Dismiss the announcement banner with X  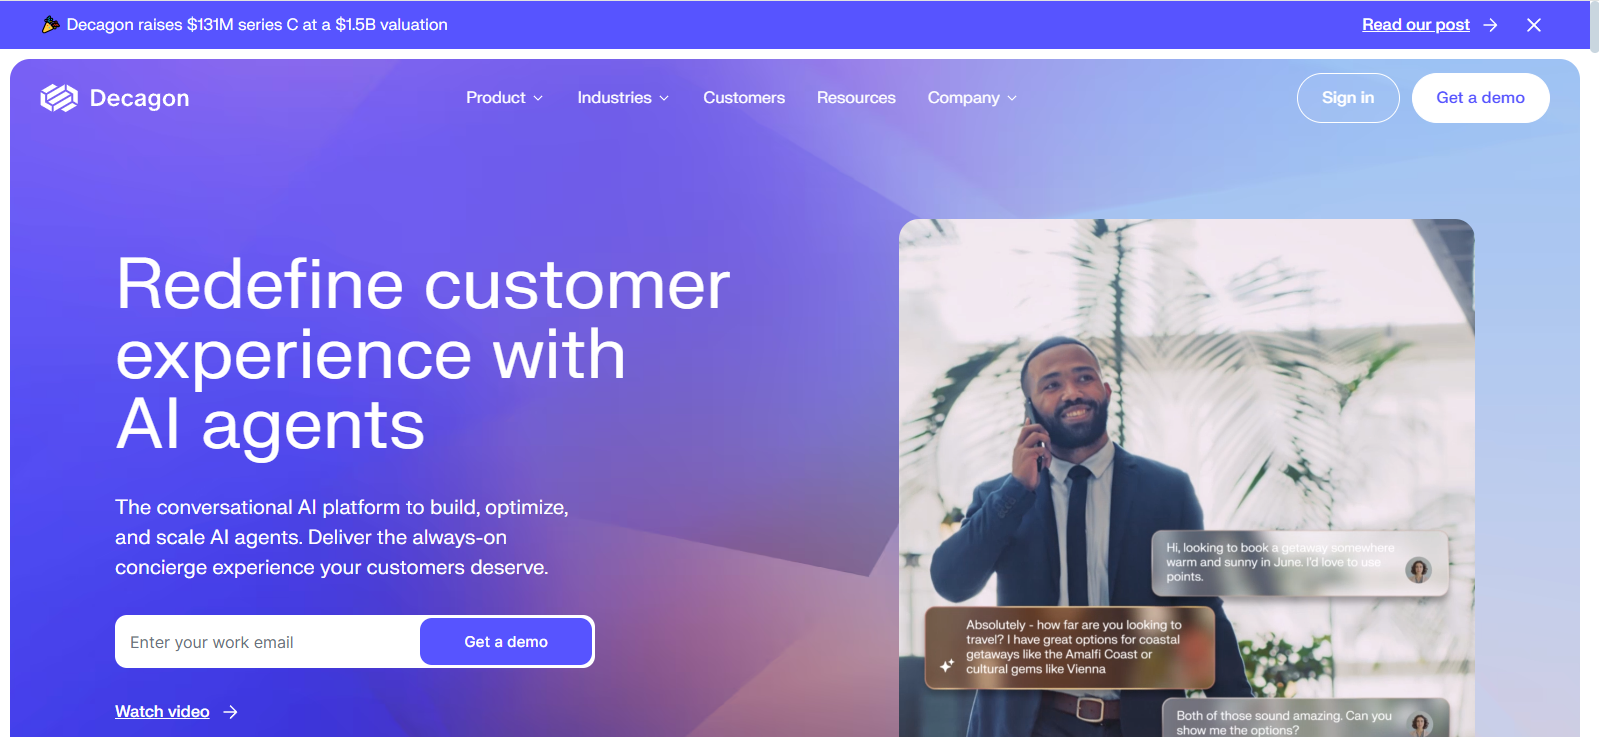coord(1533,25)
